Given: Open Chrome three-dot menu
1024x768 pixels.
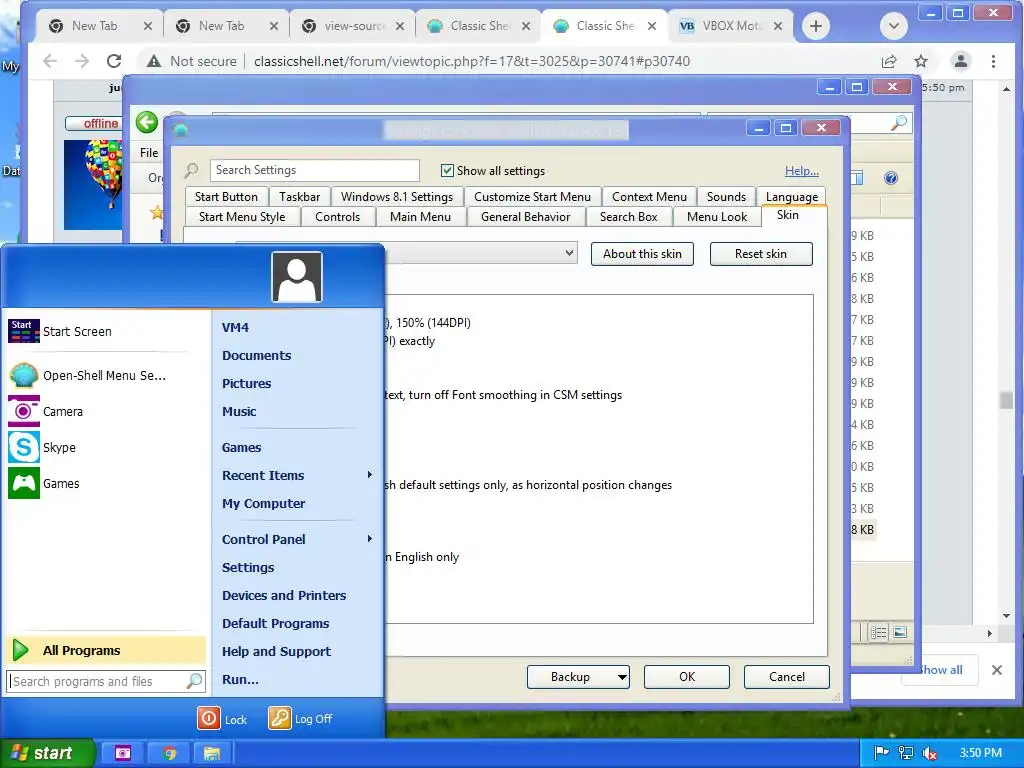Looking at the screenshot, I should 993,61.
